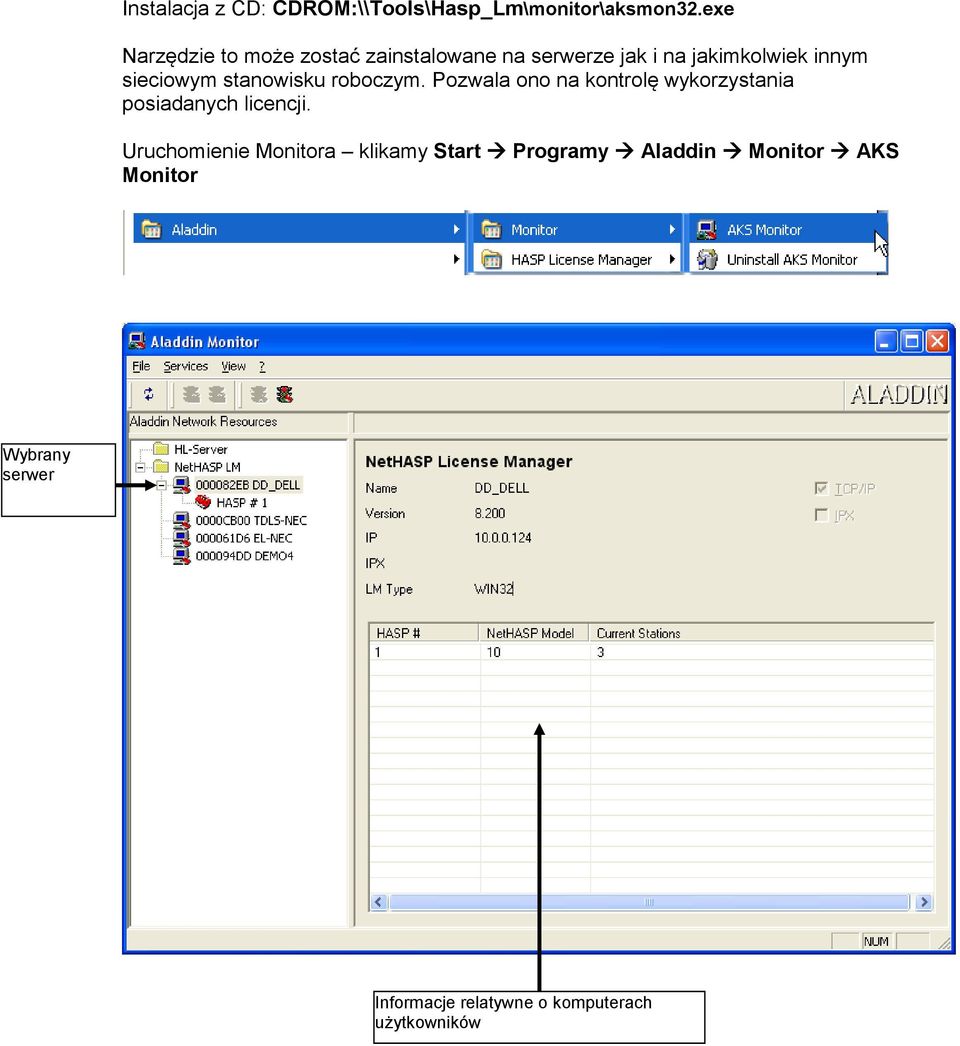Click the Version value 8.200

(x=490, y=513)
